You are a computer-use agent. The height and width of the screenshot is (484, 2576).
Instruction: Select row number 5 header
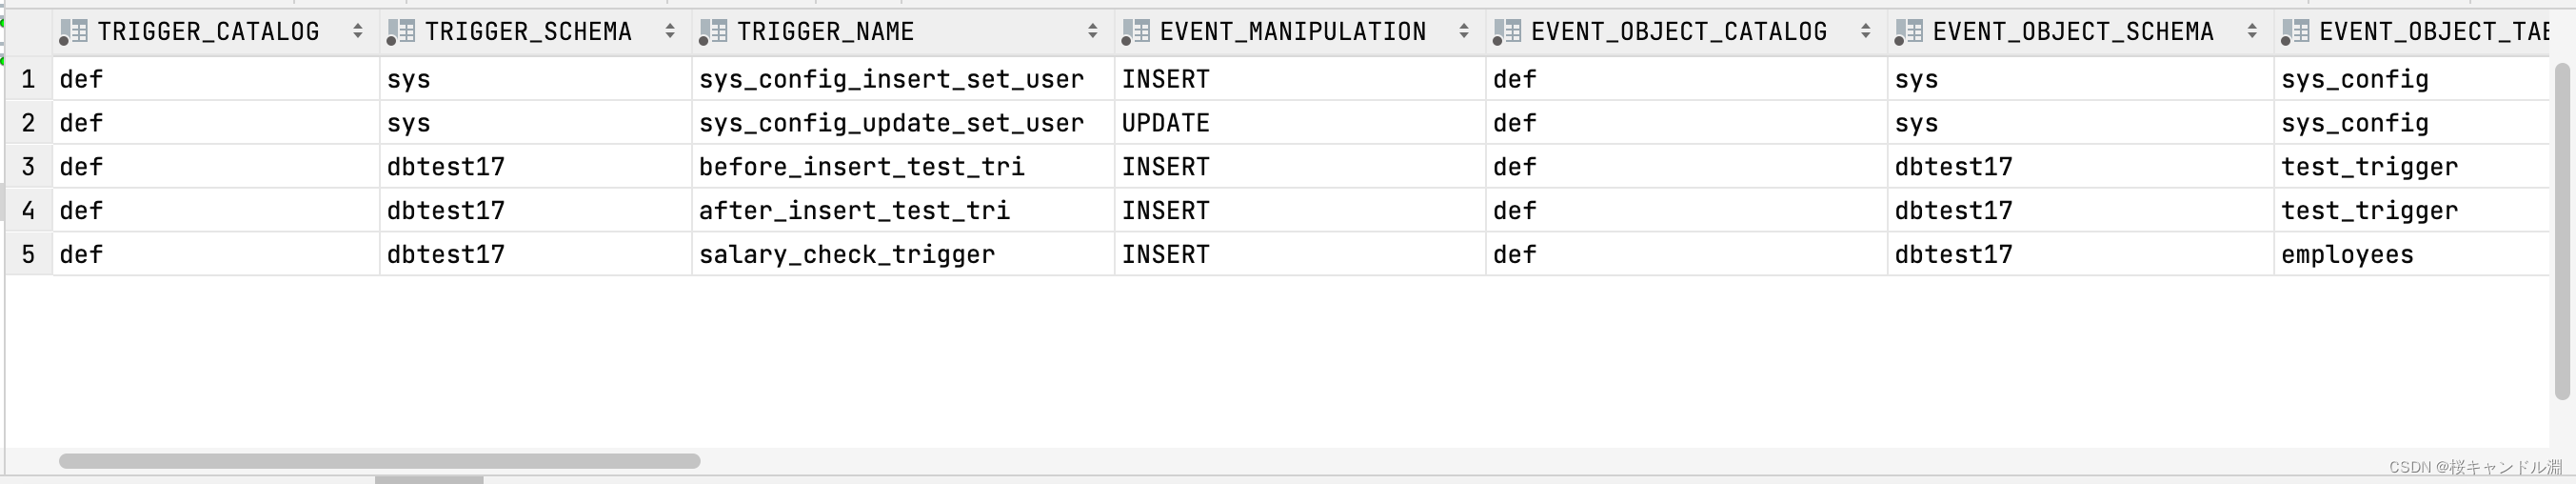click(28, 255)
